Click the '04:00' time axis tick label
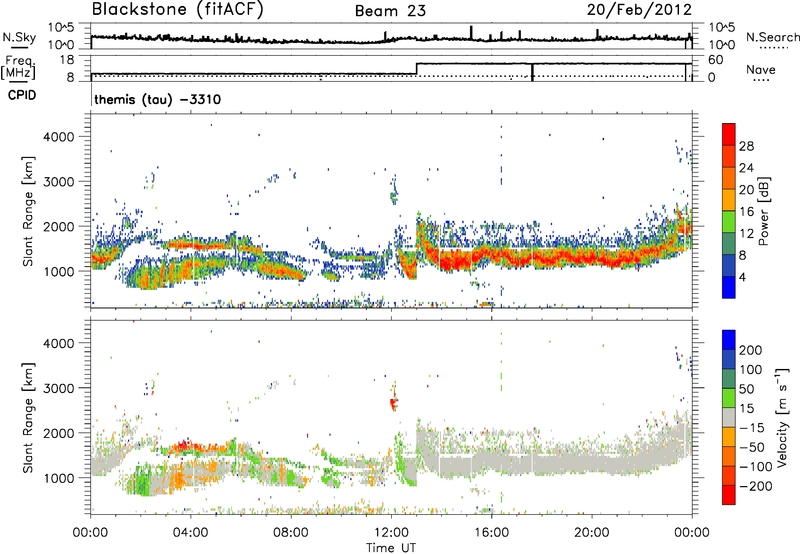 (x=191, y=532)
